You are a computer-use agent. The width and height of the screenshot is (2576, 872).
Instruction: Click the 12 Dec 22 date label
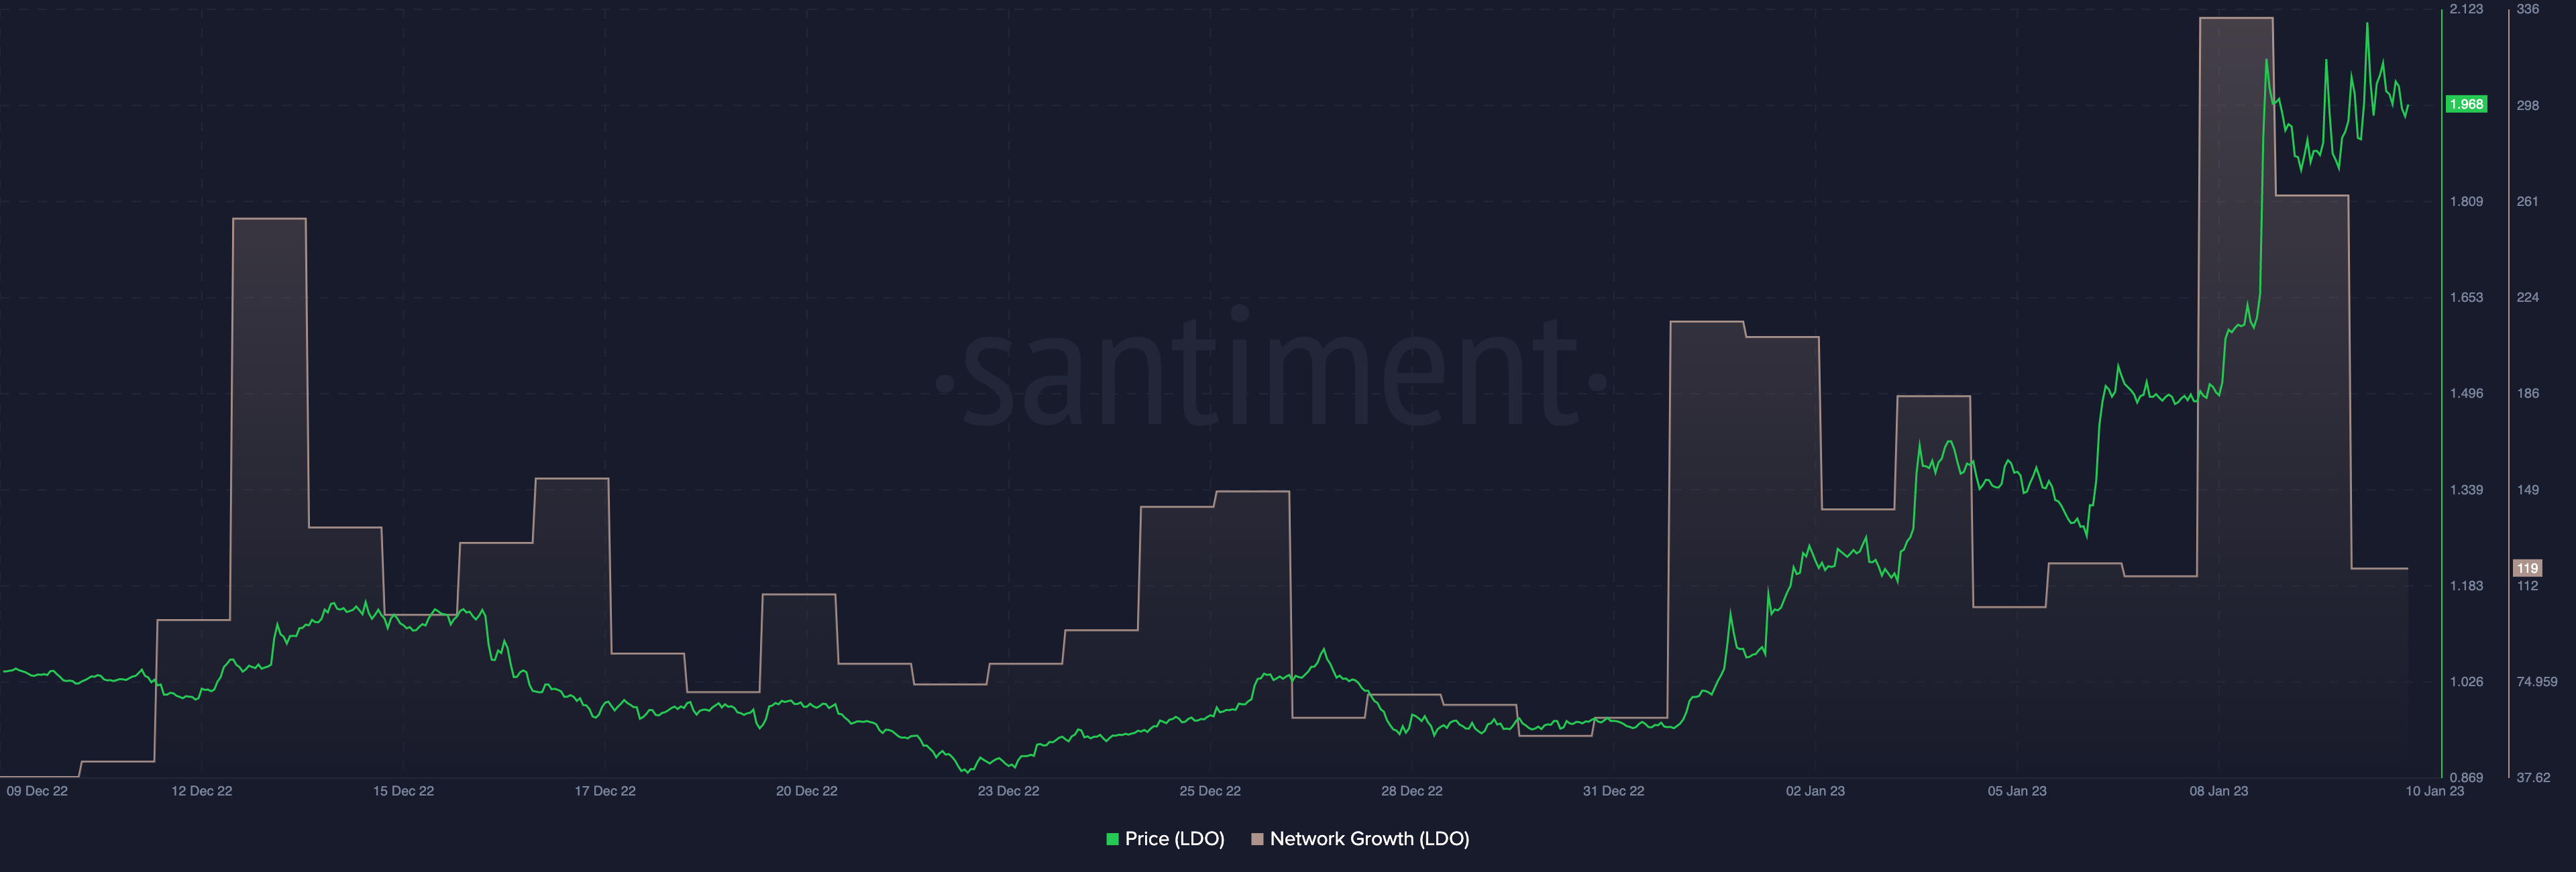[202, 791]
